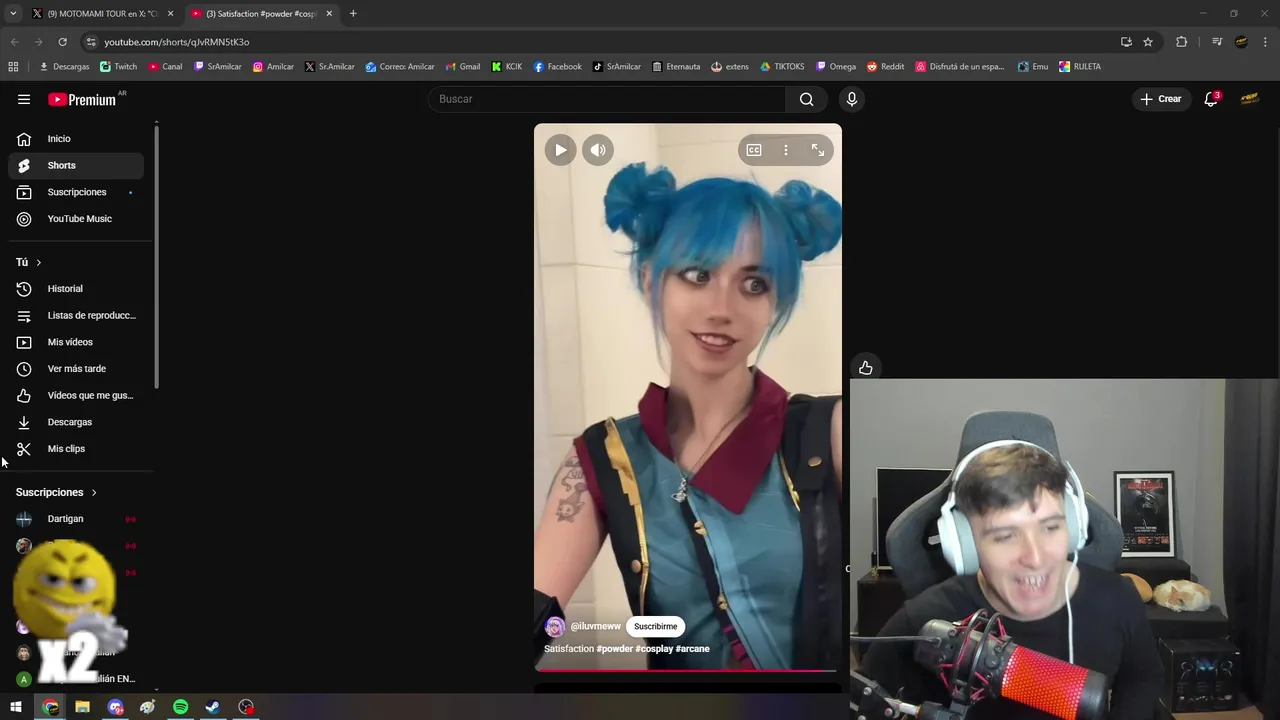This screenshot has width=1280, height=720.
Task: Open the notifications bell
Action: coord(1211,99)
